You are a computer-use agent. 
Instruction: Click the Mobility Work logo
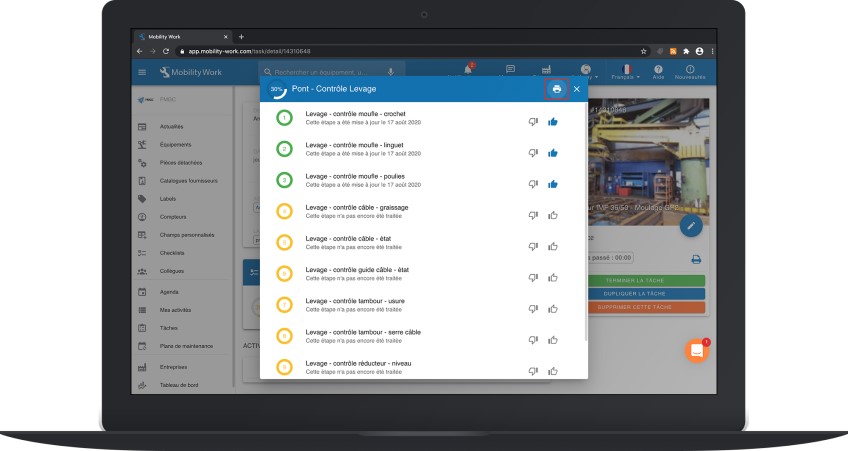190,72
